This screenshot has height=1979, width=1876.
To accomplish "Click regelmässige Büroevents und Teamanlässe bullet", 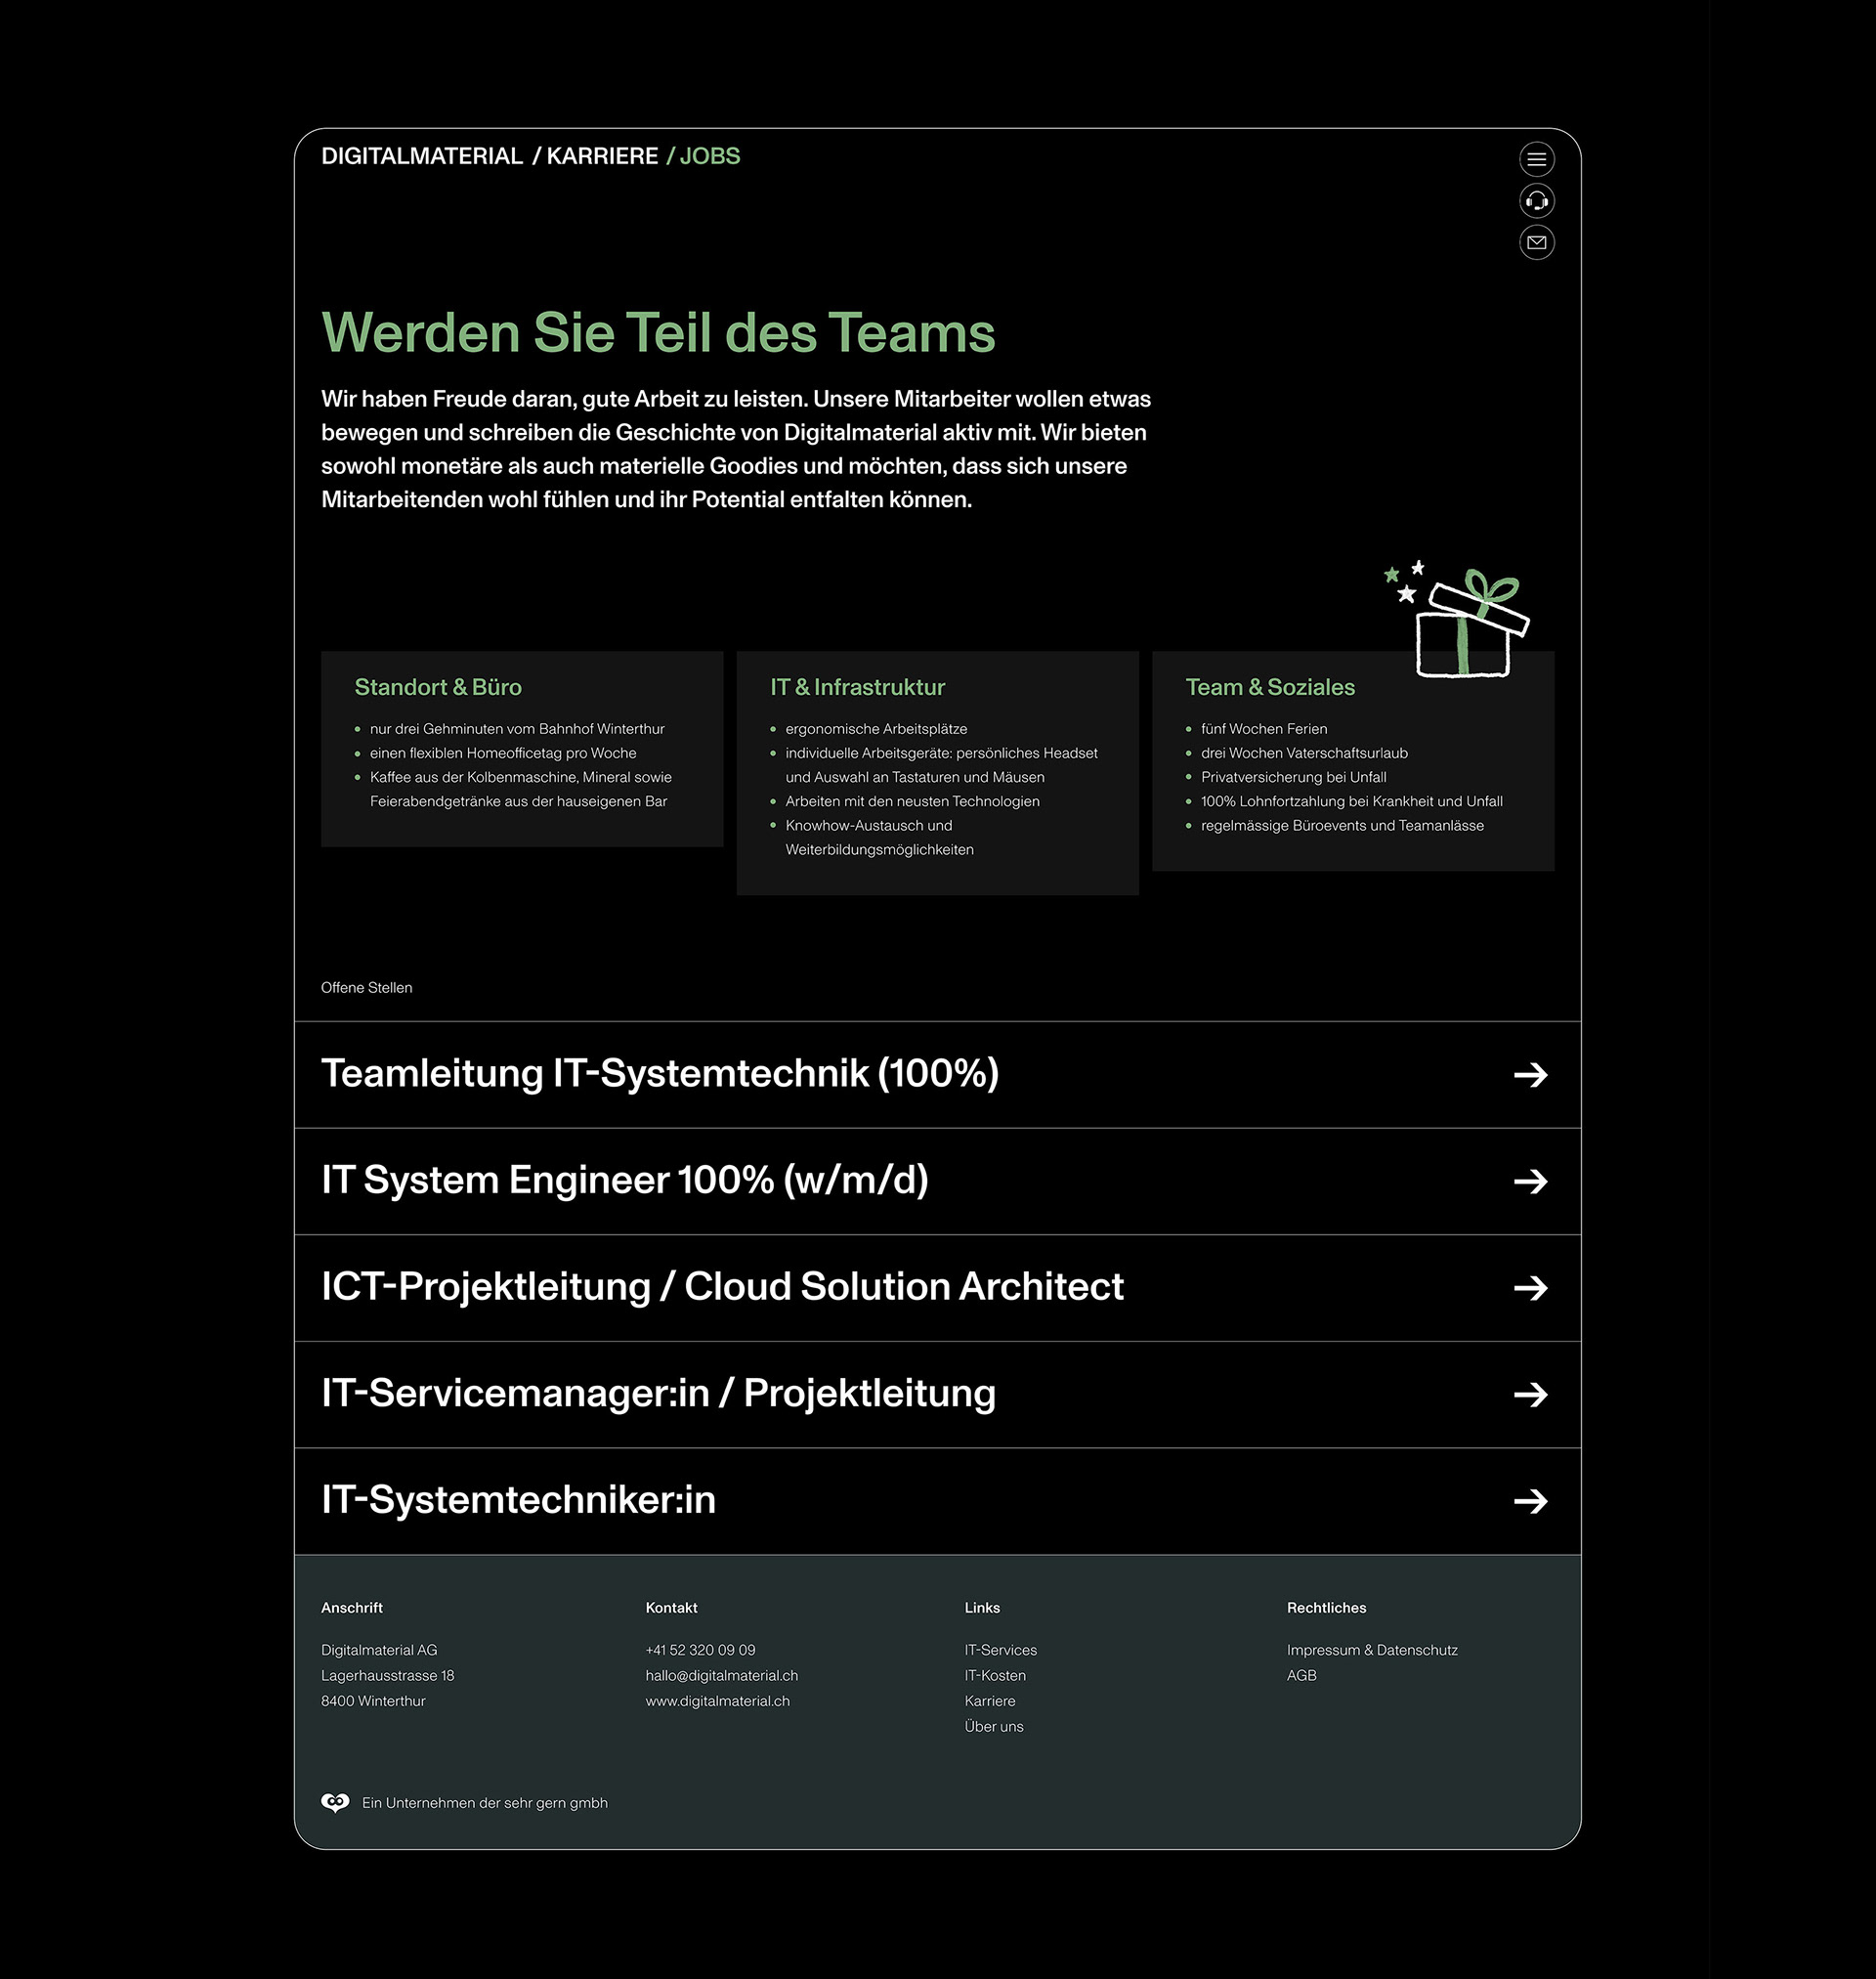I will [x=1342, y=825].
